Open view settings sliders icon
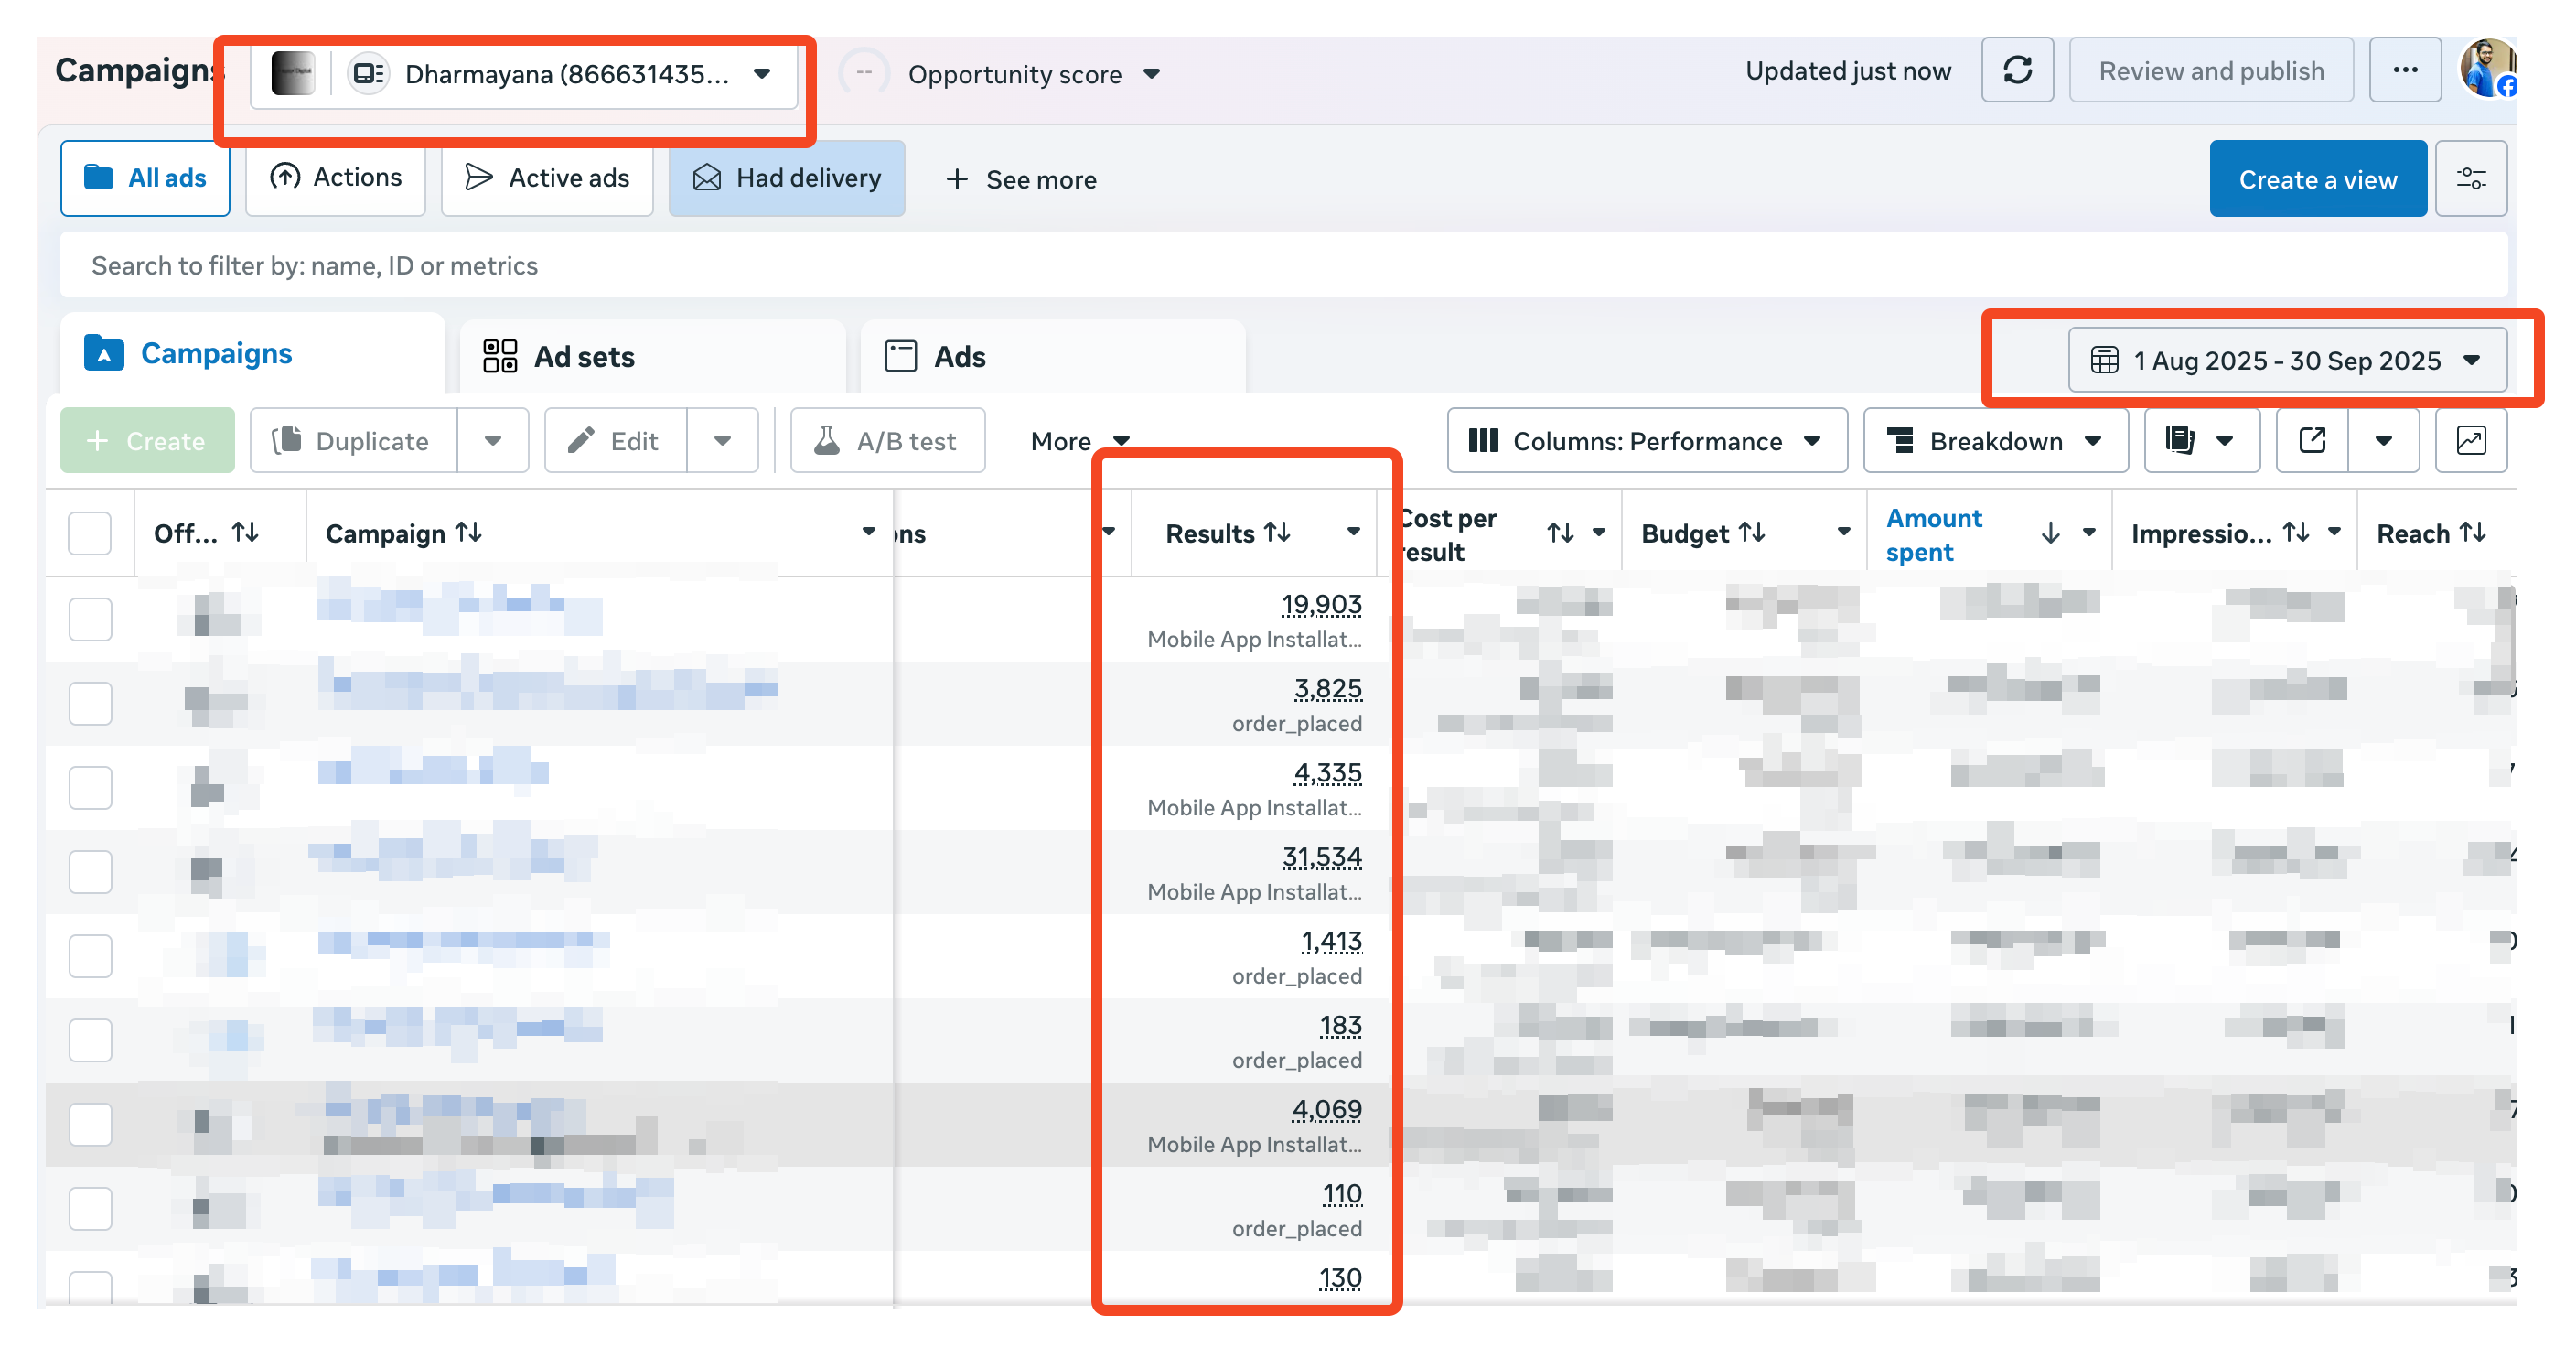Screen dimensions: 2576x1347 click(2471, 179)
